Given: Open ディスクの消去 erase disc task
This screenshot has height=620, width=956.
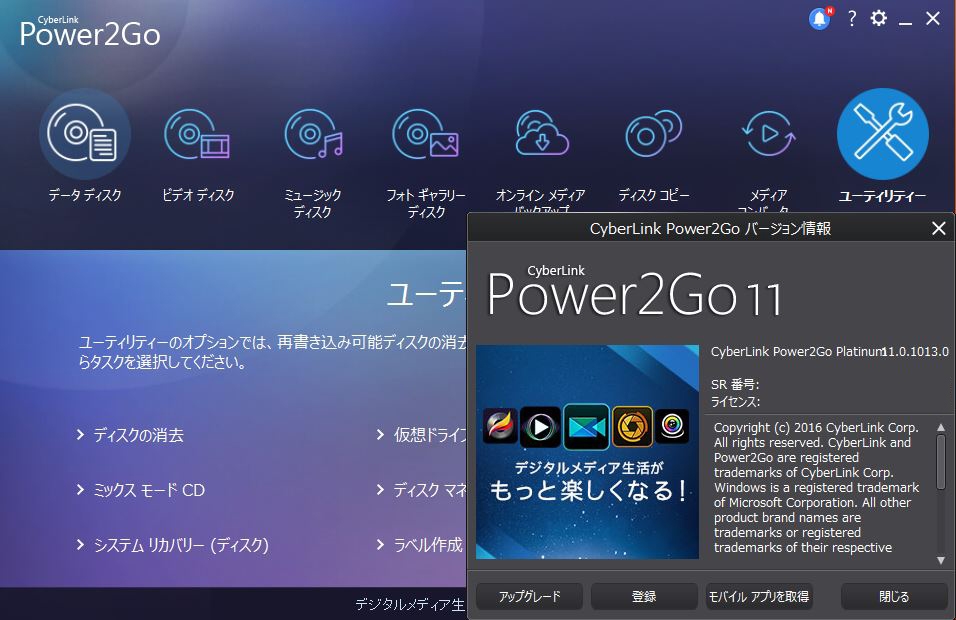Looking at the screenshot, I should [x=138, y=435].
